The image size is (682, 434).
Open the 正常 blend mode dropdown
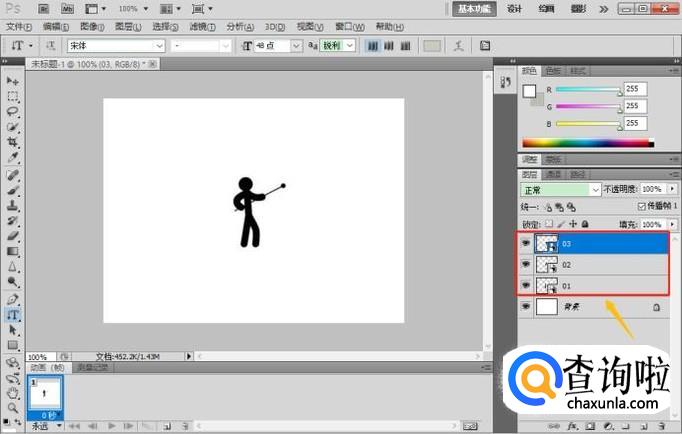[x=560, y=189]
